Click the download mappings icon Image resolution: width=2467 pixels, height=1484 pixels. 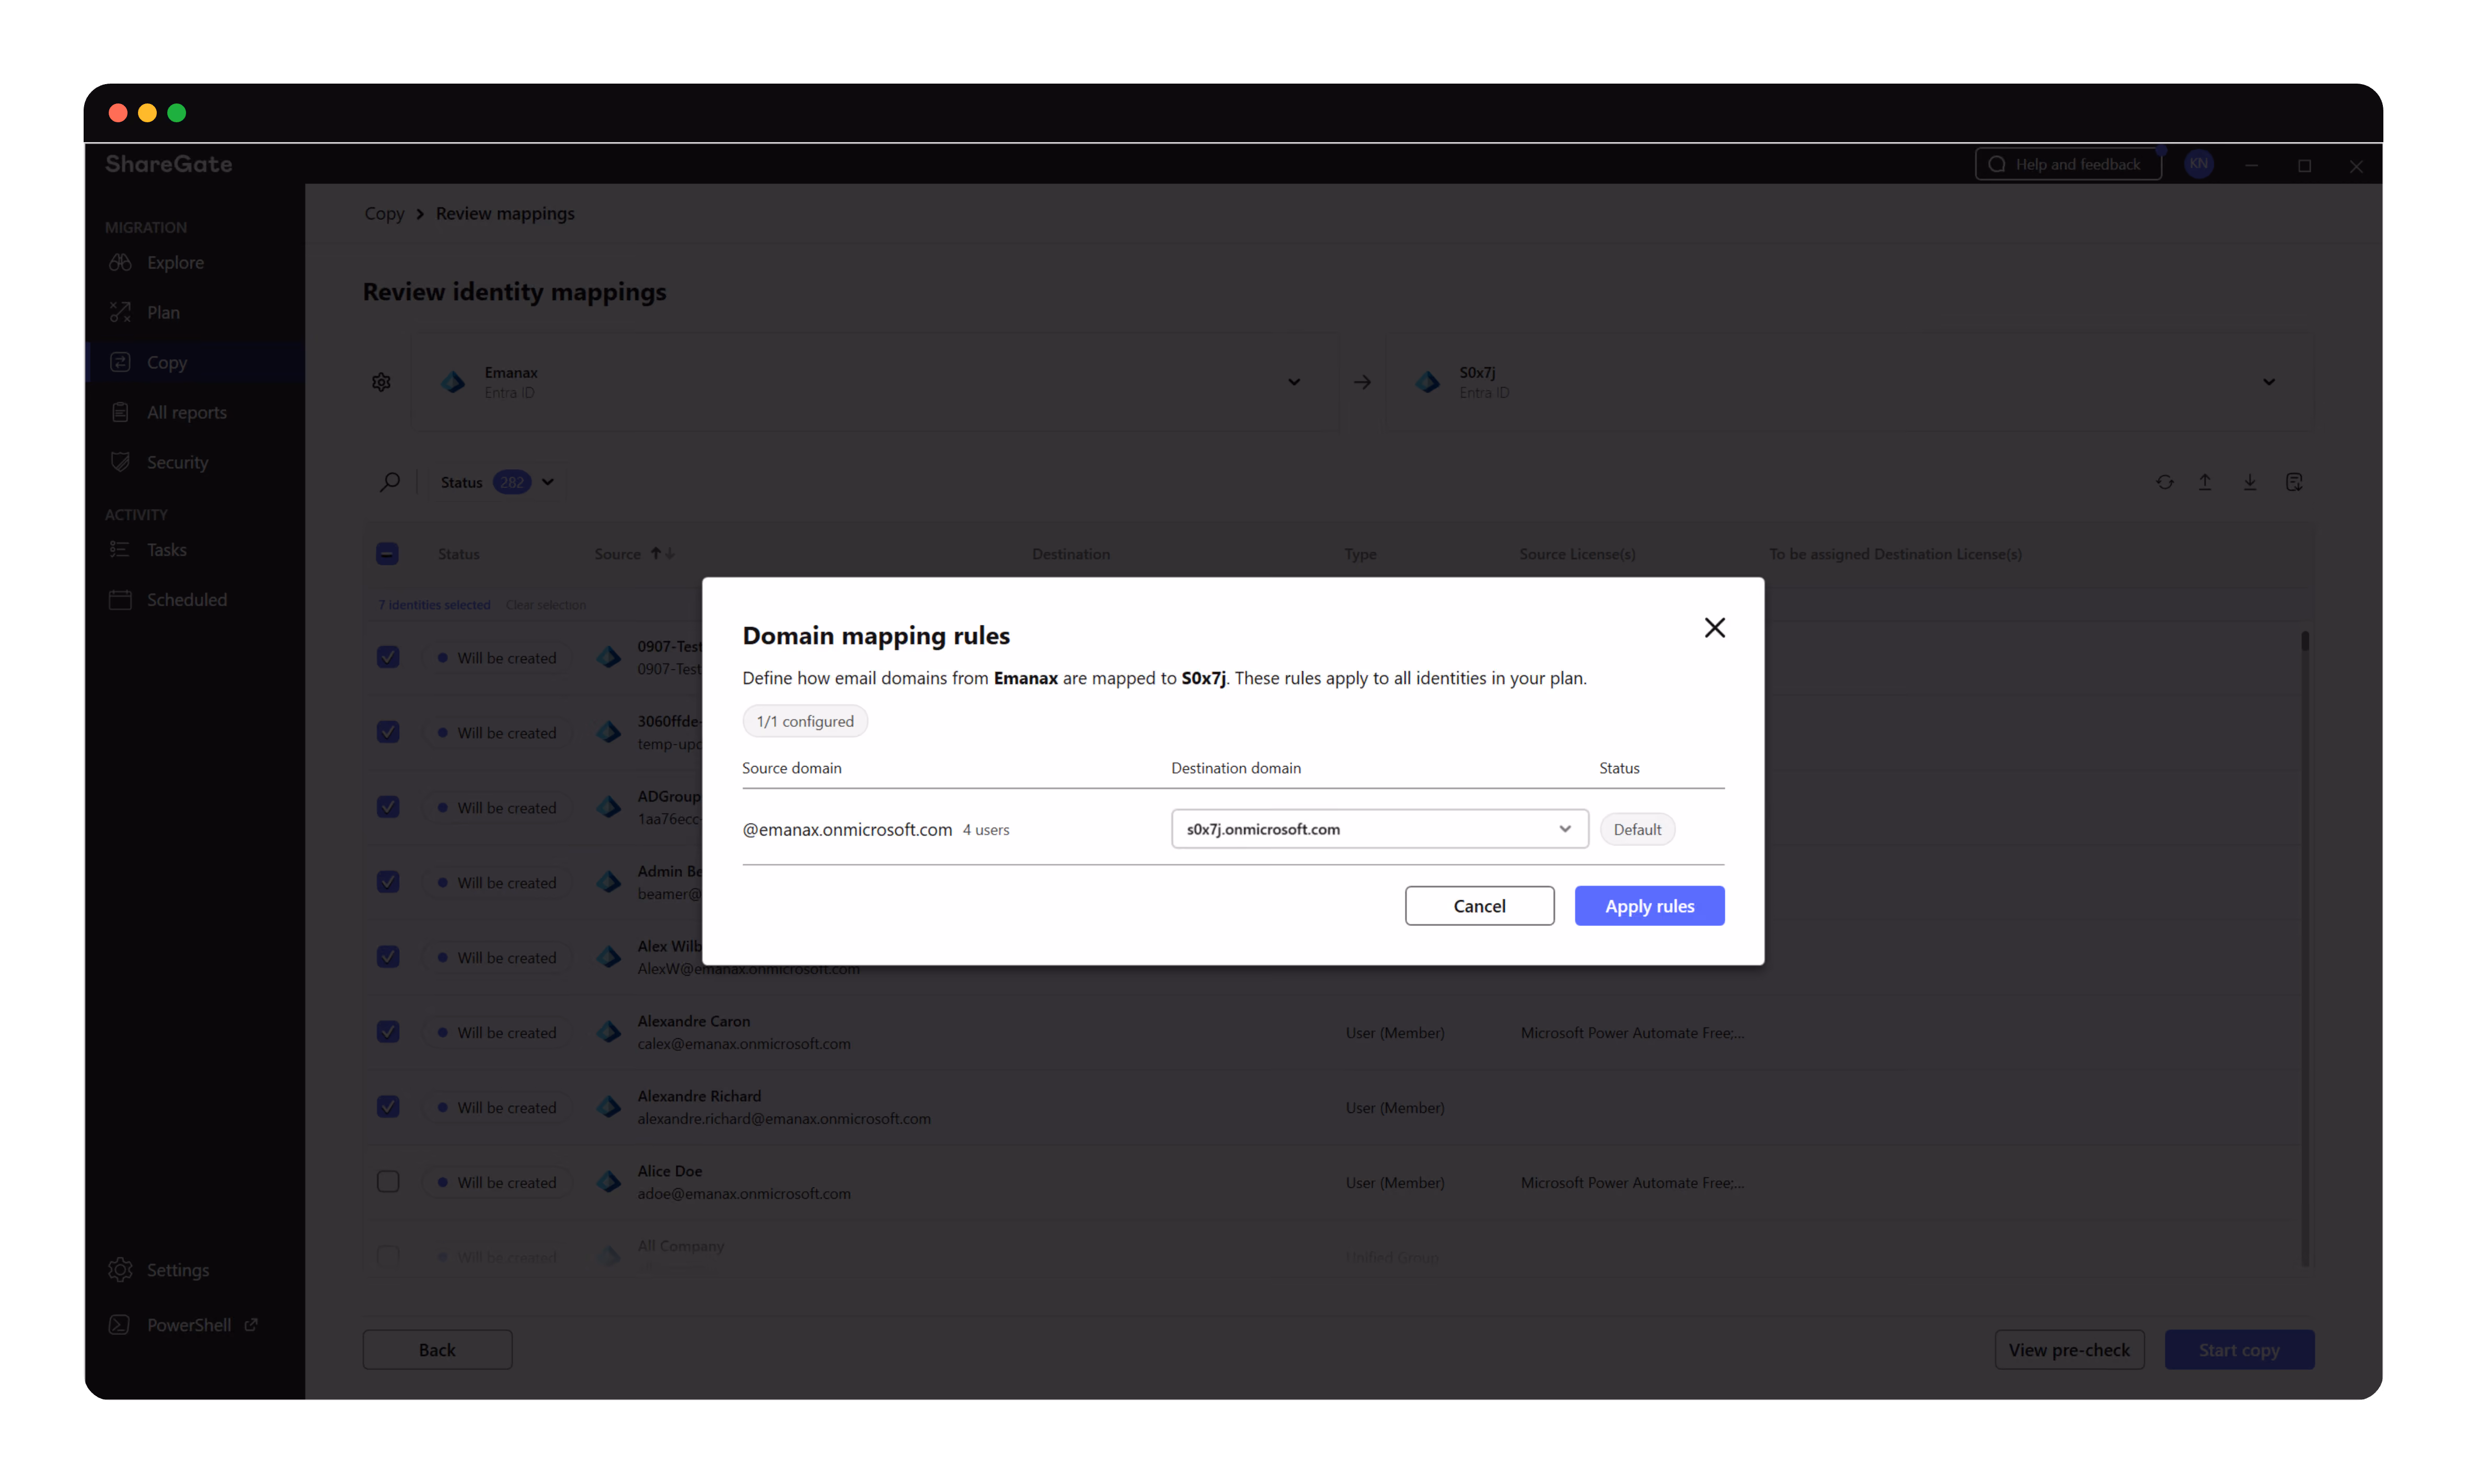[x=2249, y=482]
